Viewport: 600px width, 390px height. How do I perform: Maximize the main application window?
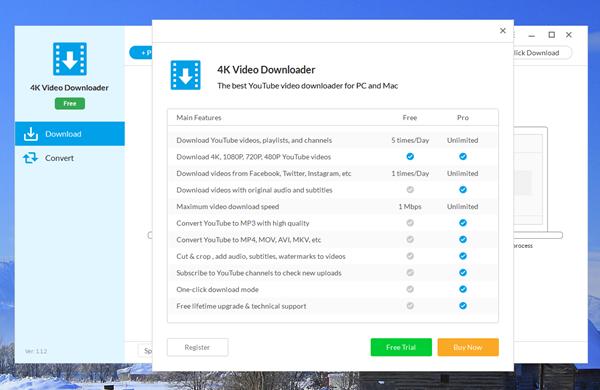(x=551, y=35)
